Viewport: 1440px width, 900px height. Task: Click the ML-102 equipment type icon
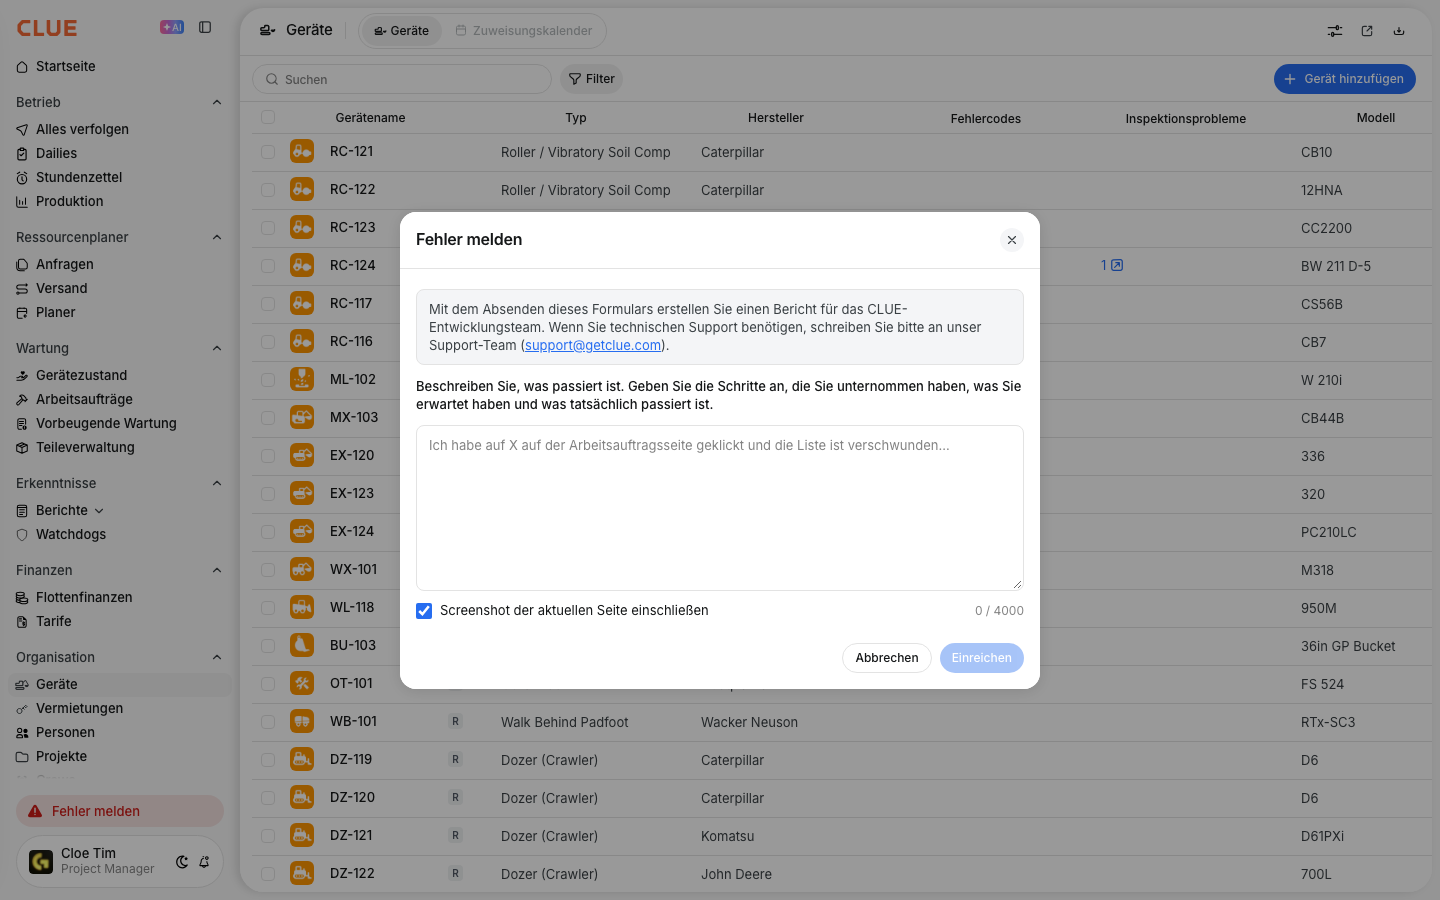pyautogui.click(x=302, y=379)
